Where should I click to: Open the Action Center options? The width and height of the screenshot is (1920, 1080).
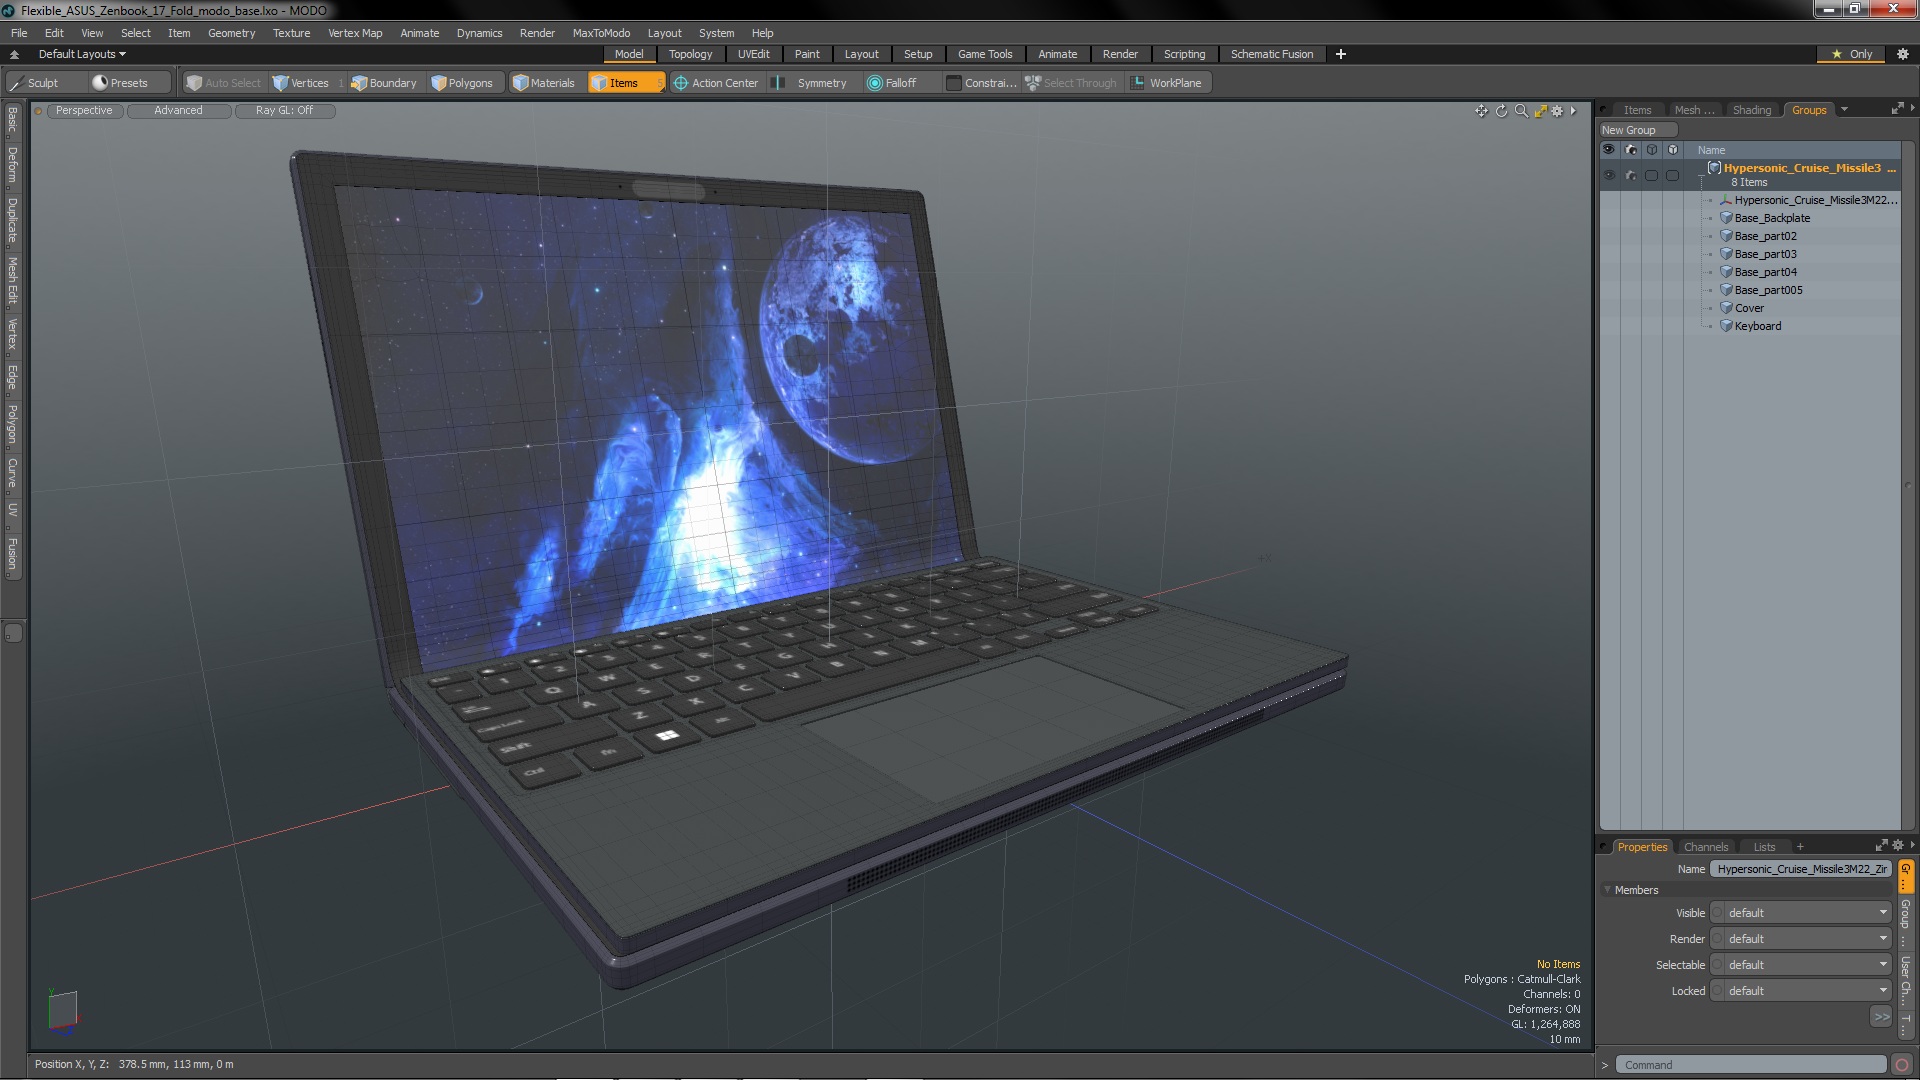point(716,83)
